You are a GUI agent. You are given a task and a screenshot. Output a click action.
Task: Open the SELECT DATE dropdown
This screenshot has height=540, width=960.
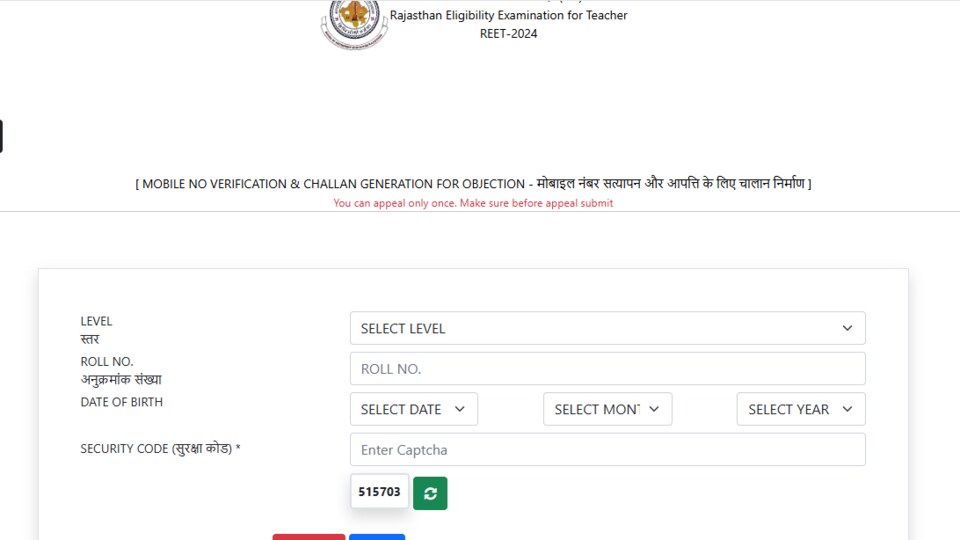[x=414, y=409]
